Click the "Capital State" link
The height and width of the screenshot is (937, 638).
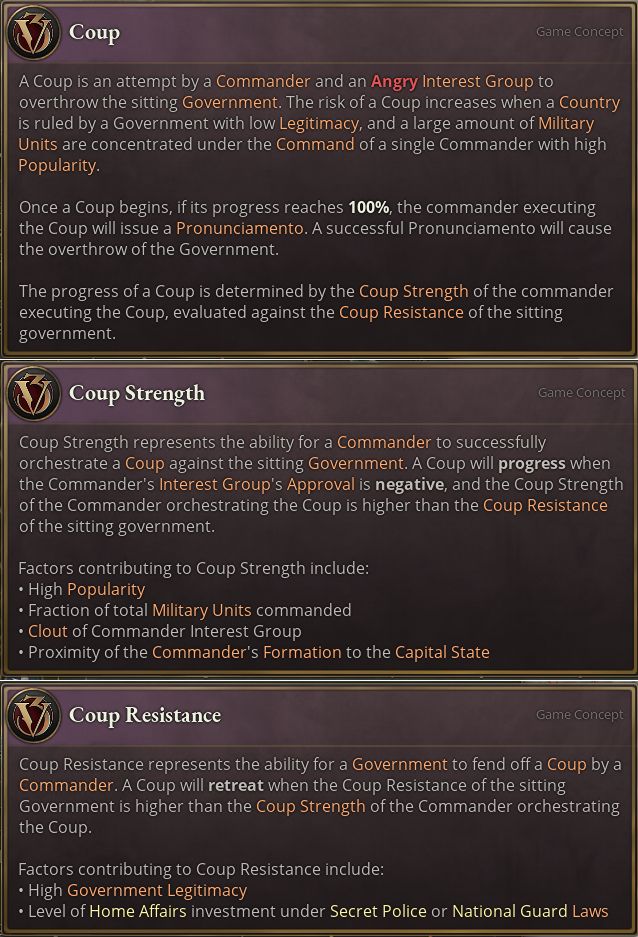442,652
